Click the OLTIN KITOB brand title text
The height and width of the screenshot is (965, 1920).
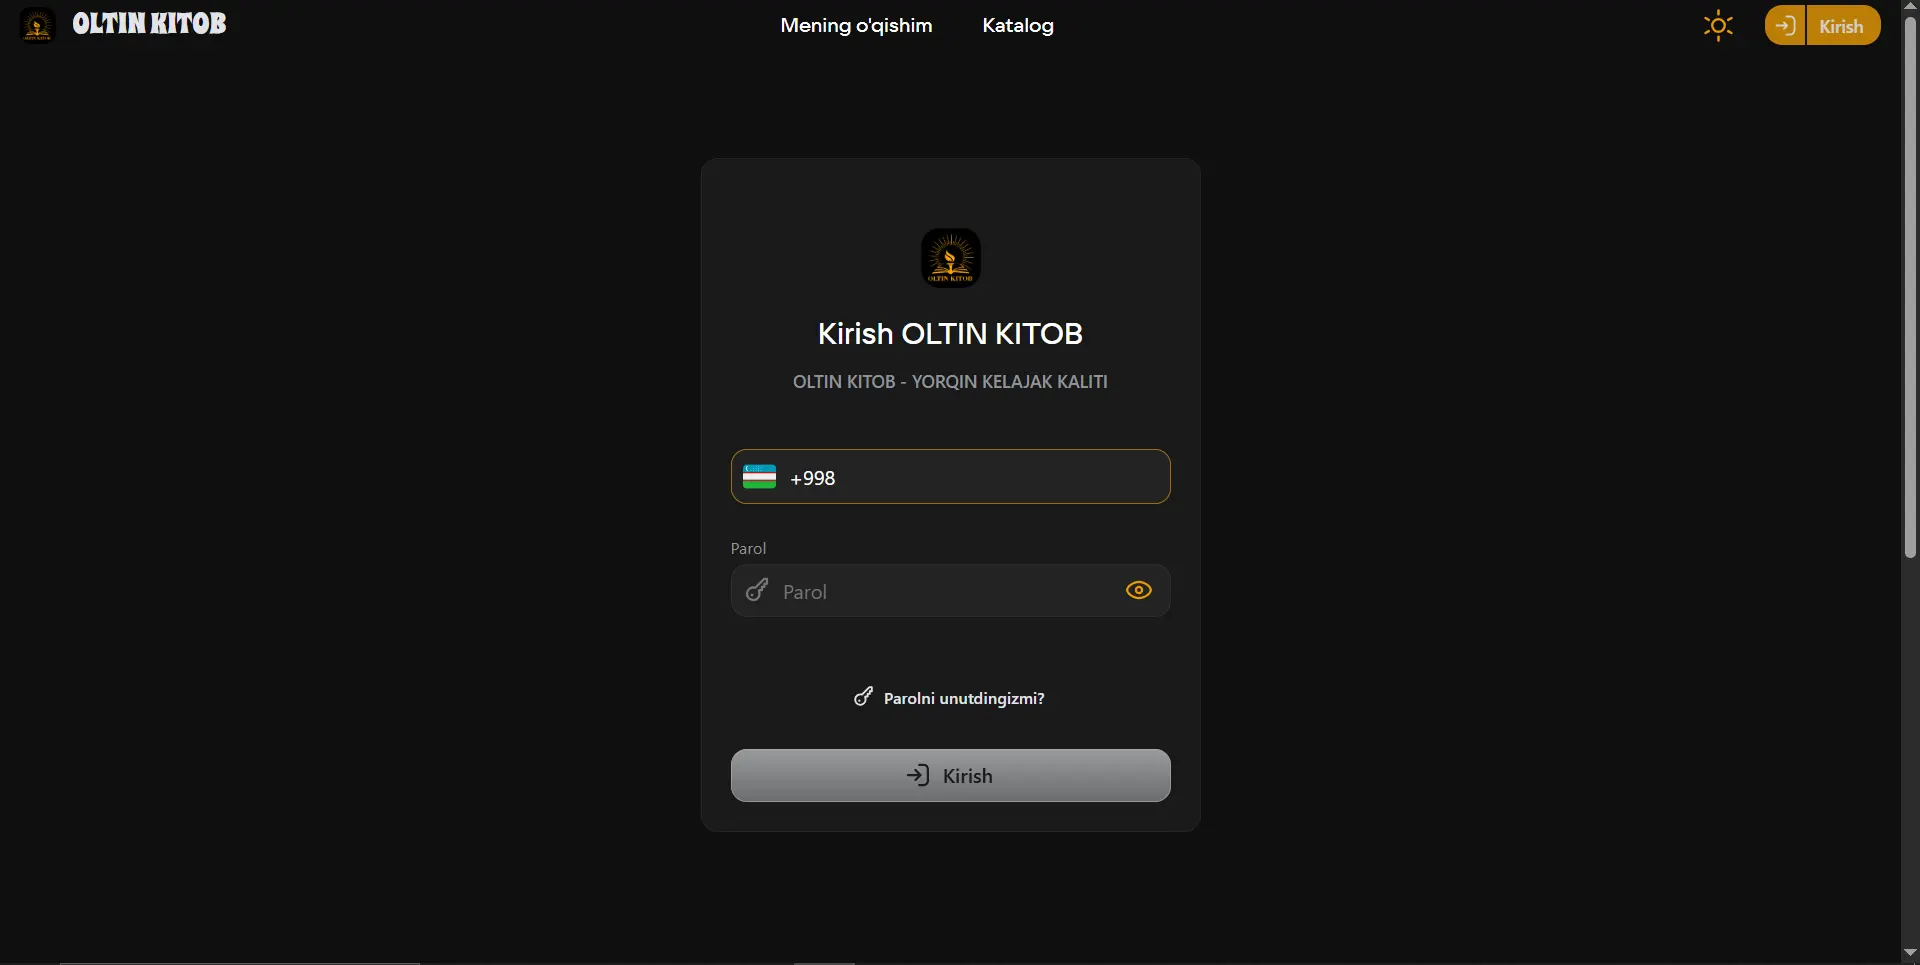[x=149, y=24]
